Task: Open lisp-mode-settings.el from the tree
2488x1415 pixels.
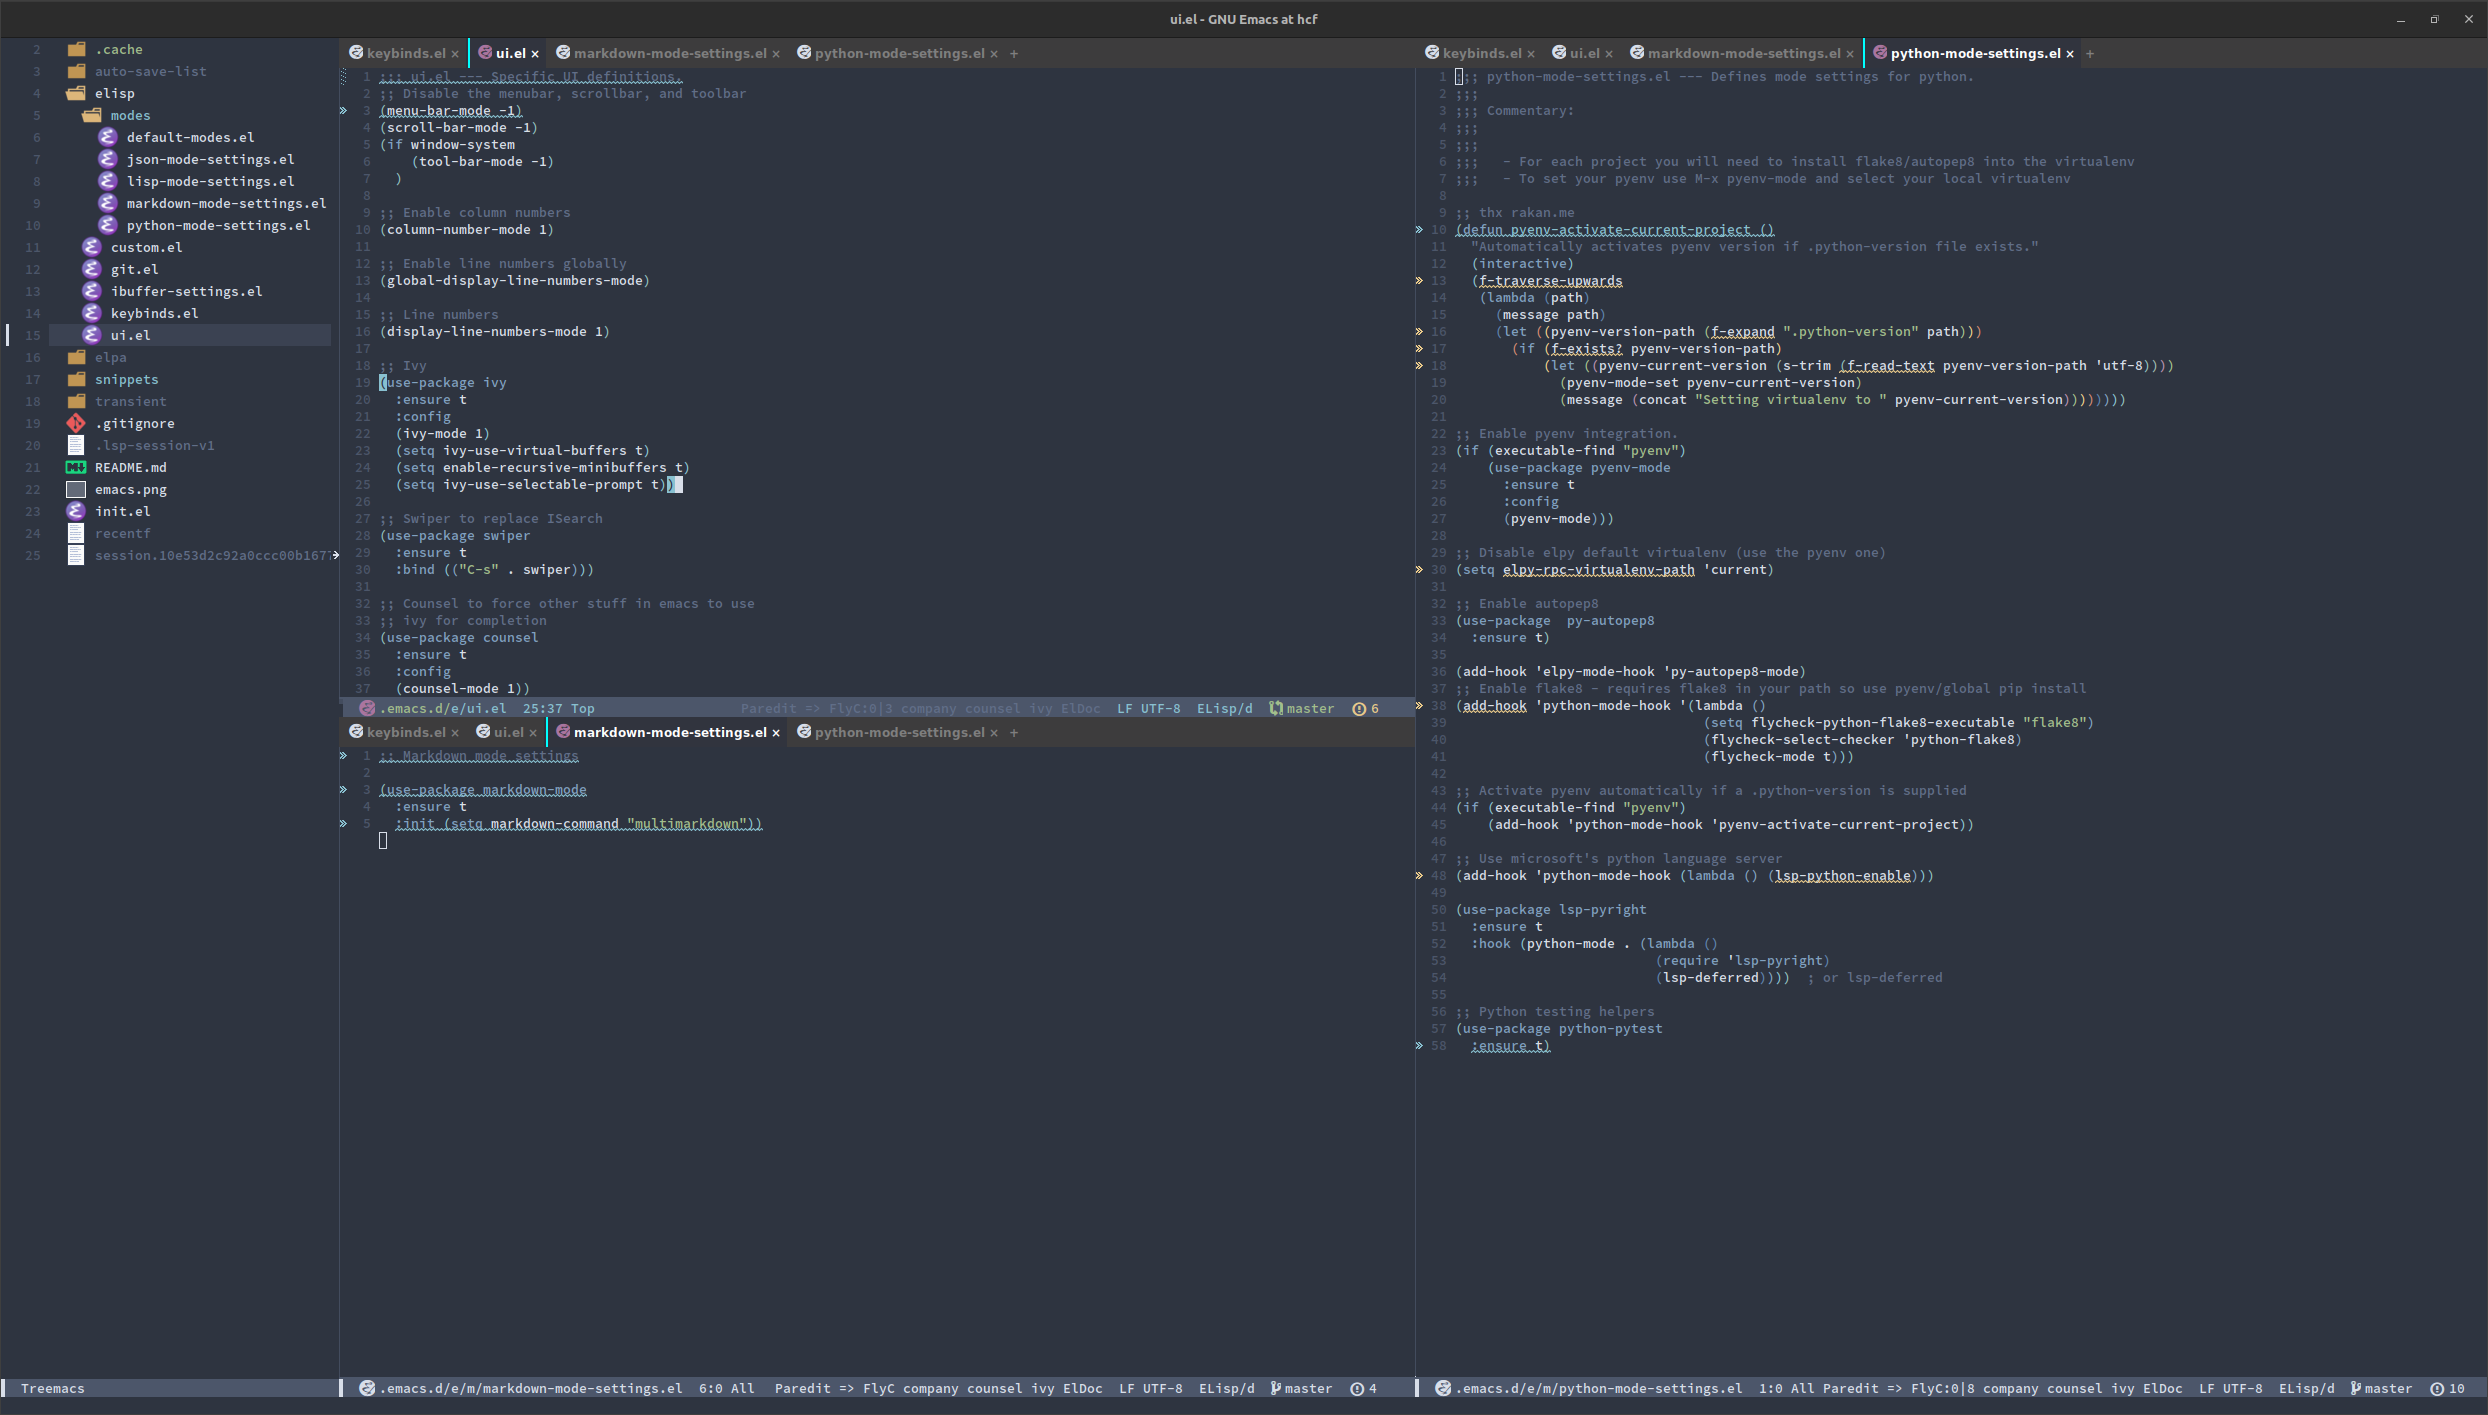Action: [x=210, y=181]
